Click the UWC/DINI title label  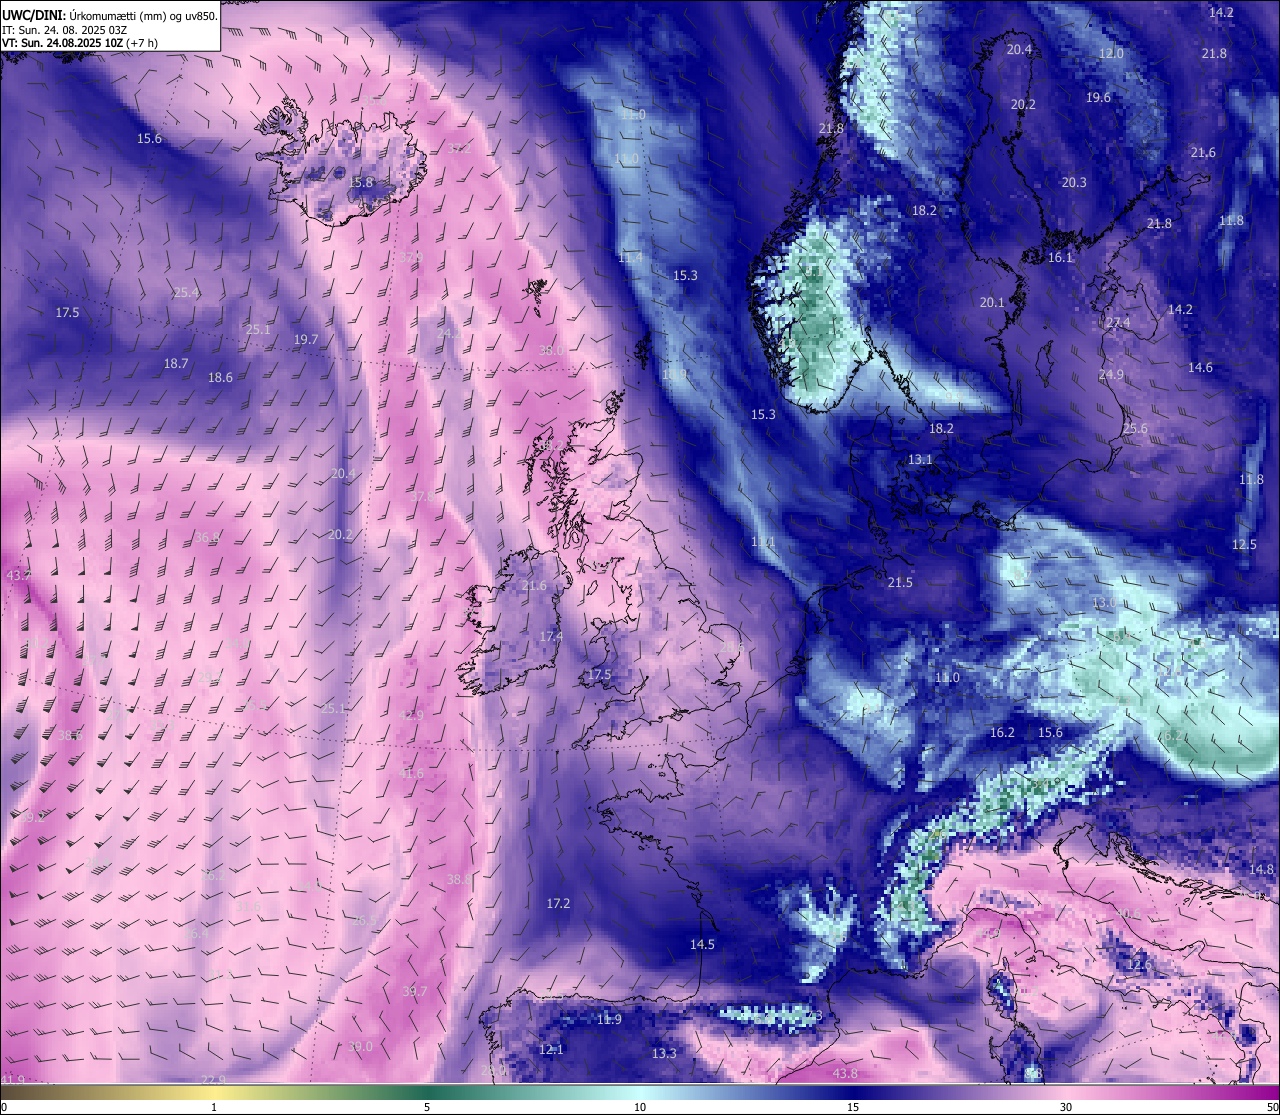32,15
